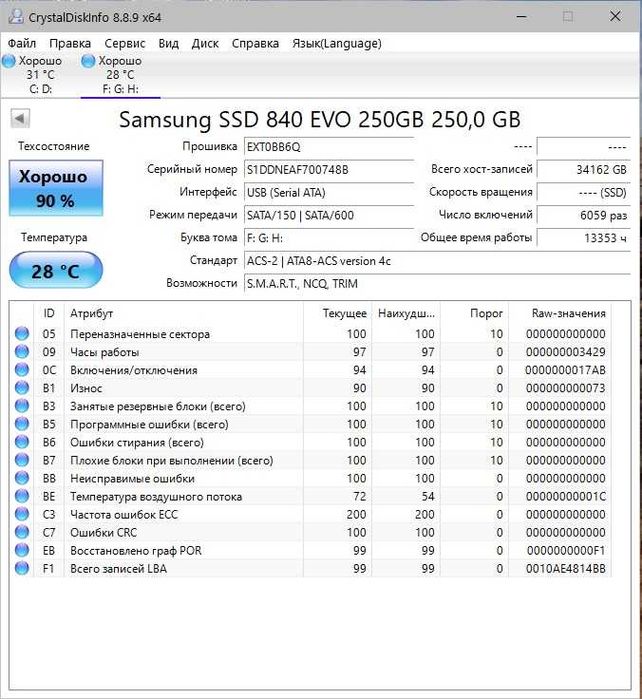Click raw value 0000000017AB

(565, 370)
